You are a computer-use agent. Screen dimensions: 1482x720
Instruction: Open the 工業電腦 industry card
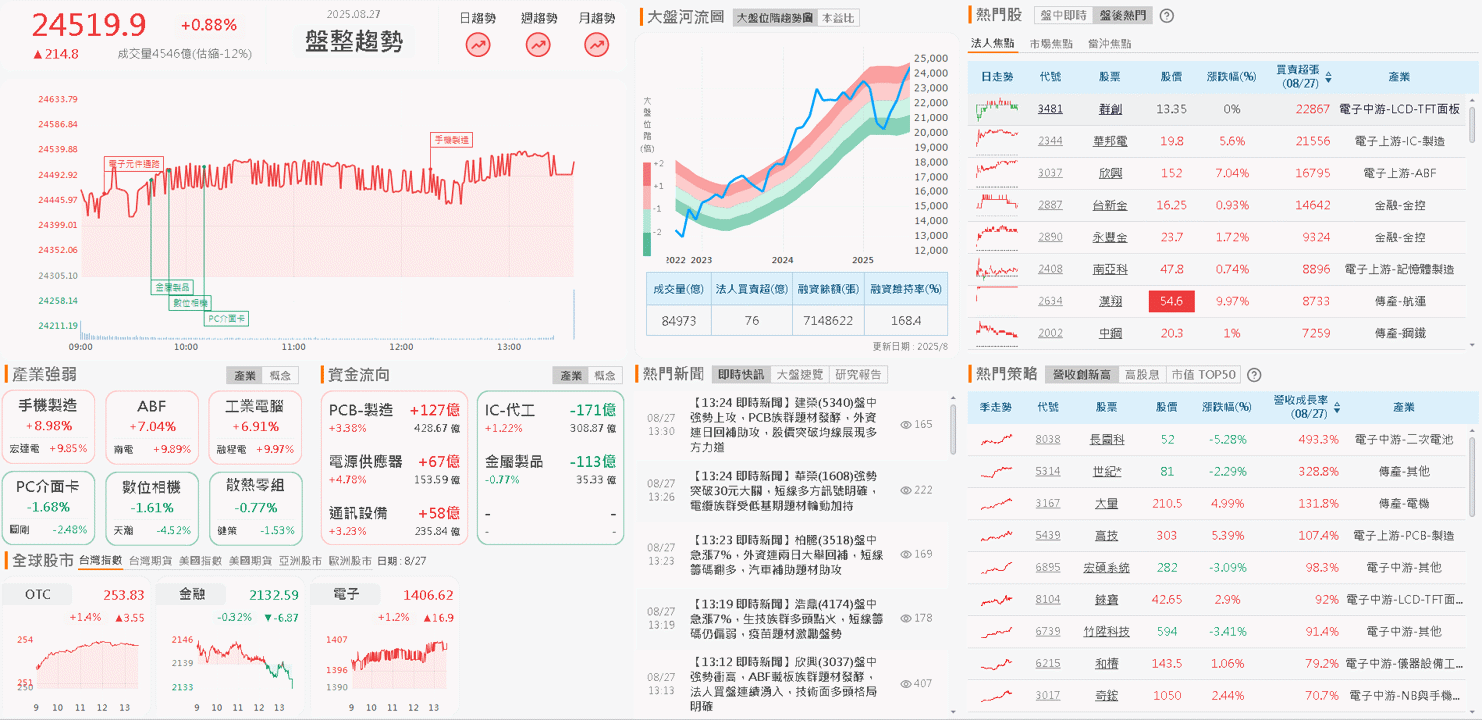pos(254,427)
